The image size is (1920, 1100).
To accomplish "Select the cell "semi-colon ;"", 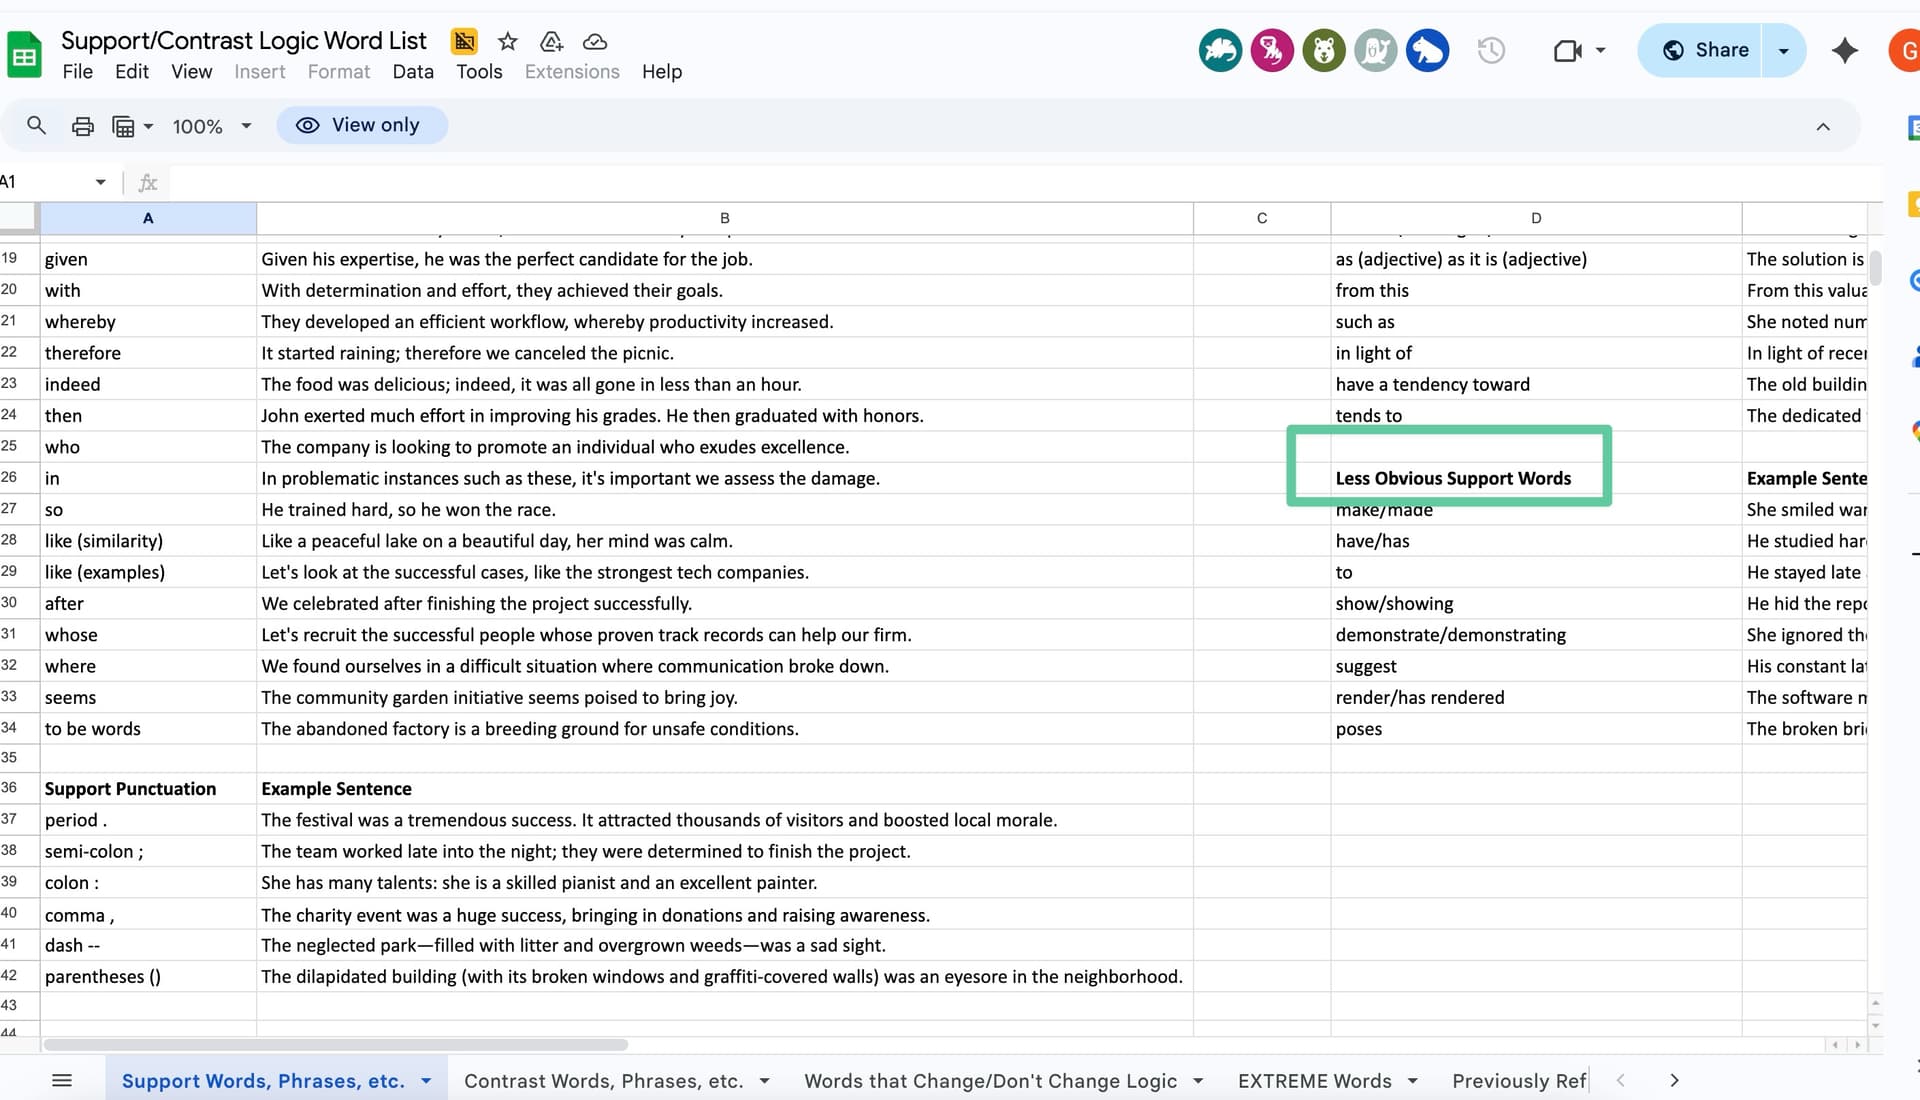I will click(x=148, y=851).
